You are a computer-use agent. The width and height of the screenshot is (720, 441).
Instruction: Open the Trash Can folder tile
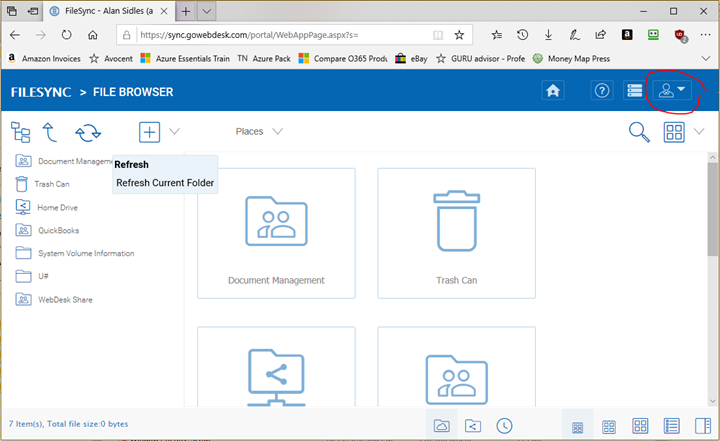coord(456,233)
